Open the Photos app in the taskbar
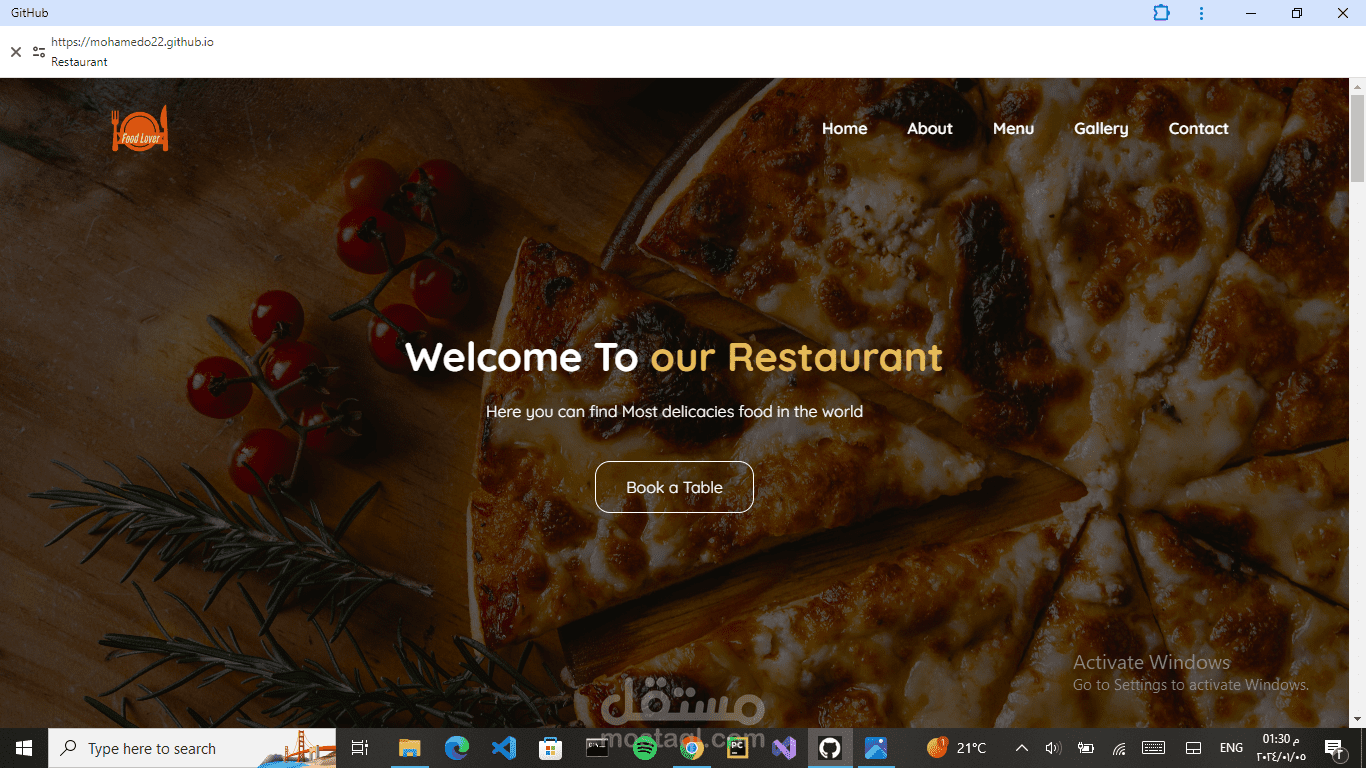The height and width of the screenshot is (768, 1366). 877,748
